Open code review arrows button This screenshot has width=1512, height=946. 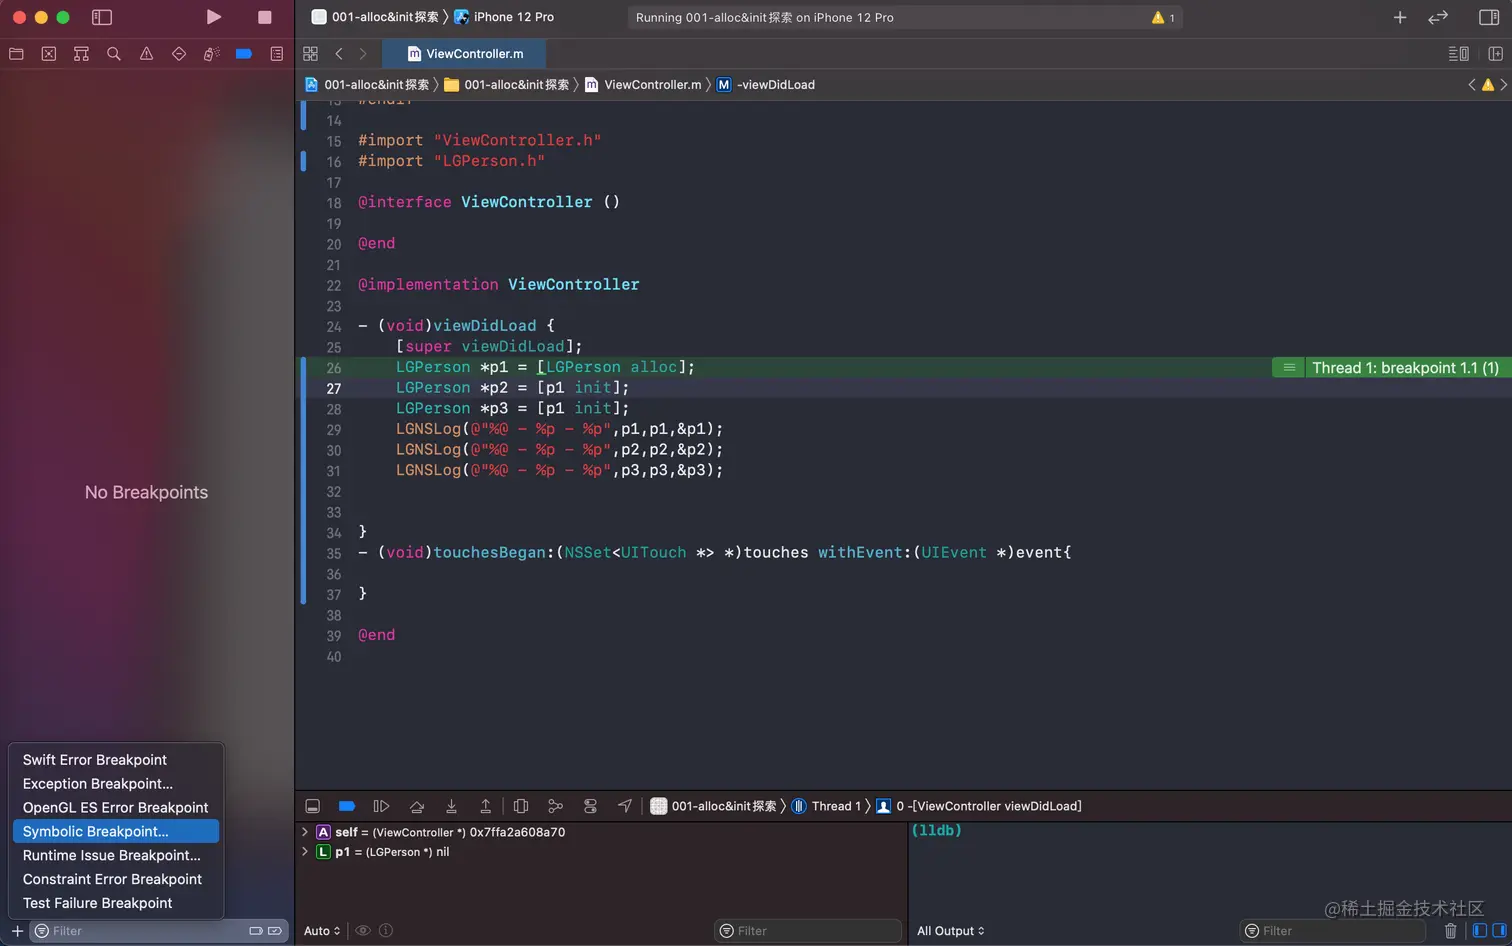tap(1438, 17)
